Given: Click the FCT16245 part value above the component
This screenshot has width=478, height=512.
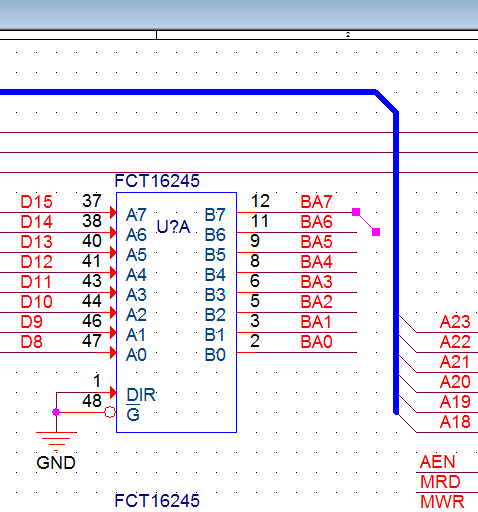Looking at the screenshot, I should [157, 181].
